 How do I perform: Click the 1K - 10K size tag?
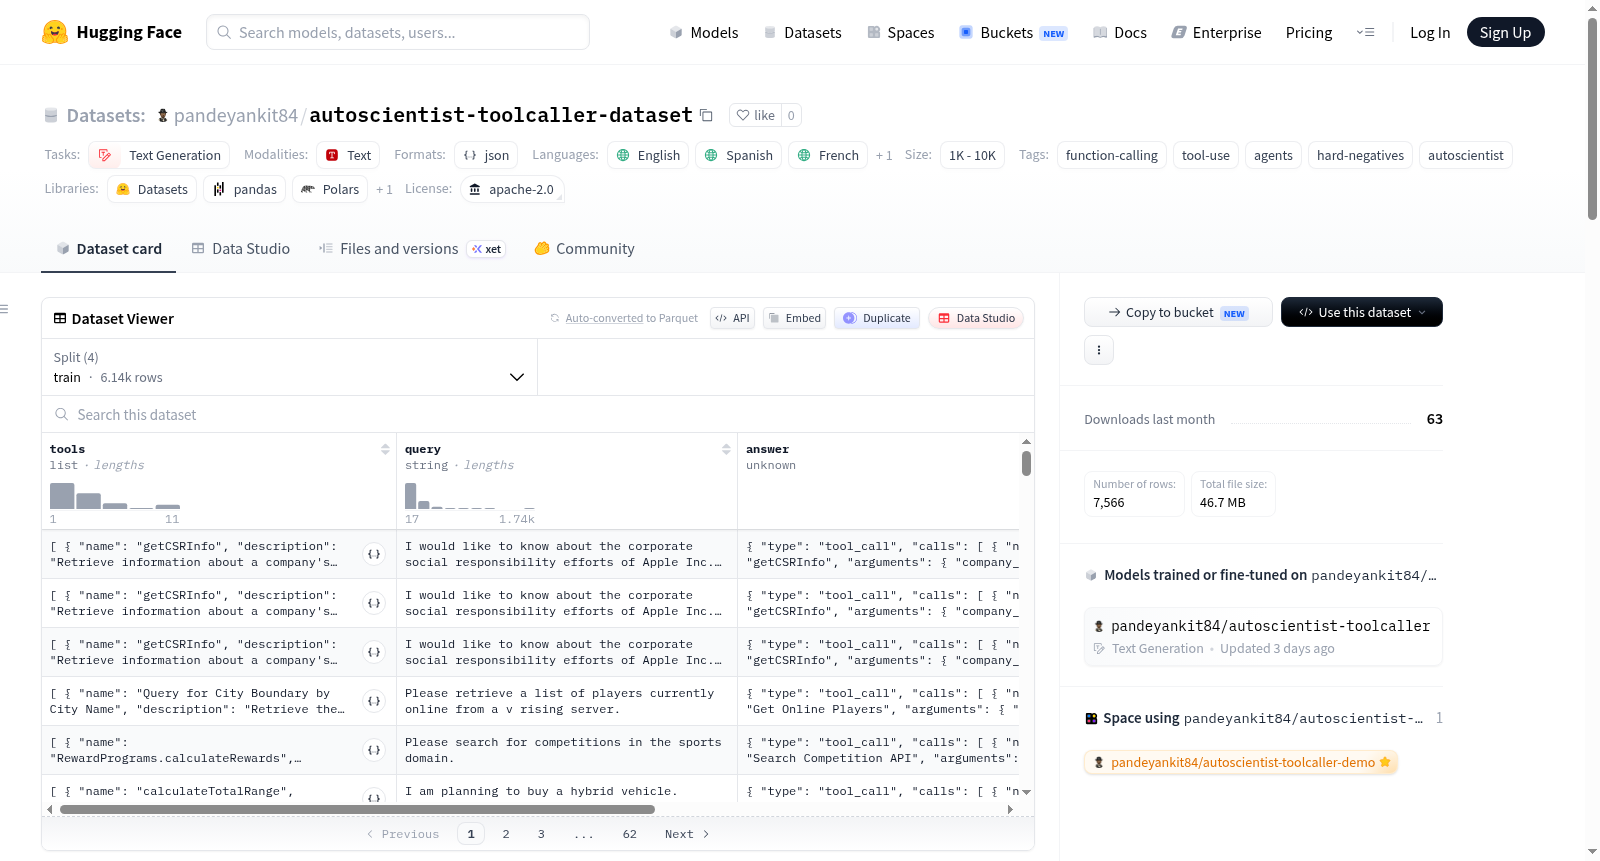click(x=972, y=155)
